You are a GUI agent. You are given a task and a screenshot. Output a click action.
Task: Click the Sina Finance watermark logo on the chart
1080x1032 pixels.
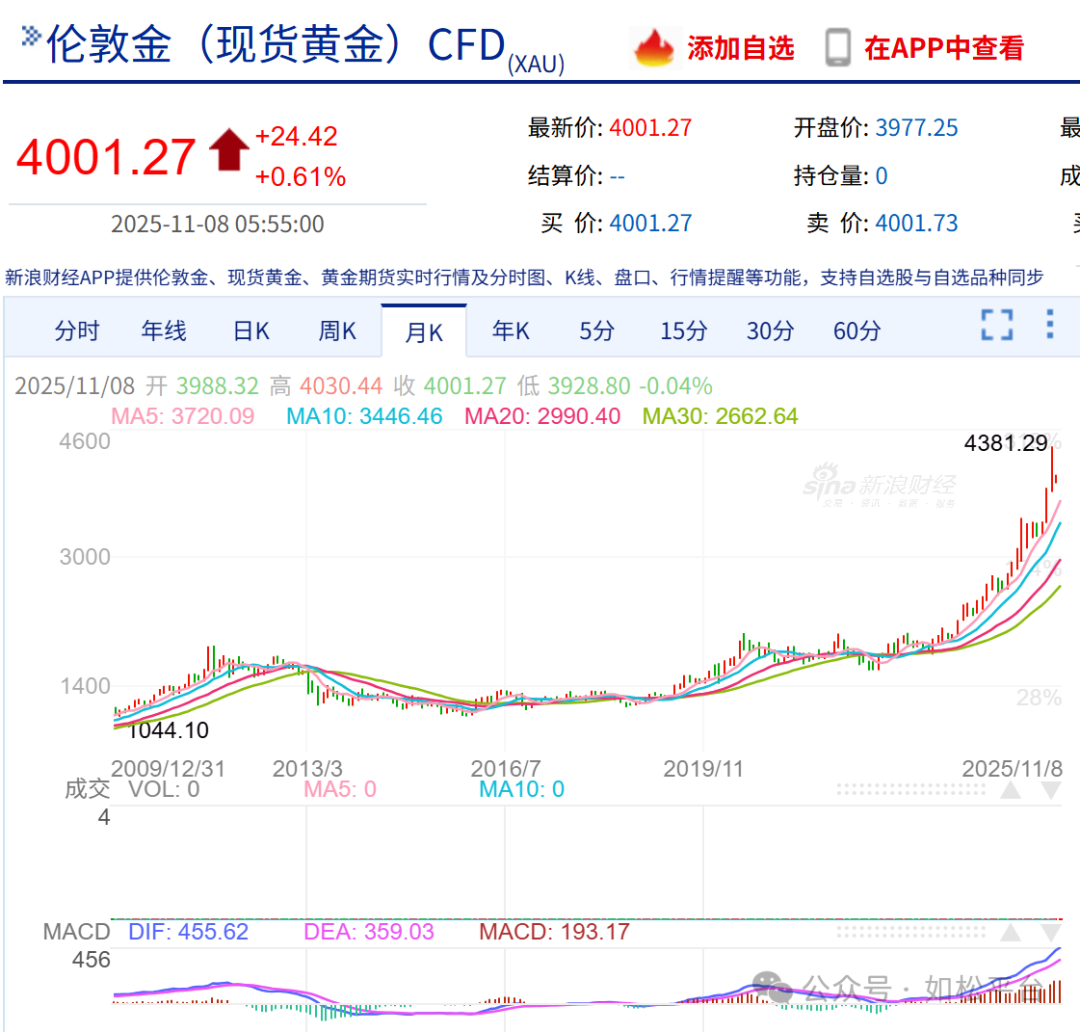tap(880, 485)
